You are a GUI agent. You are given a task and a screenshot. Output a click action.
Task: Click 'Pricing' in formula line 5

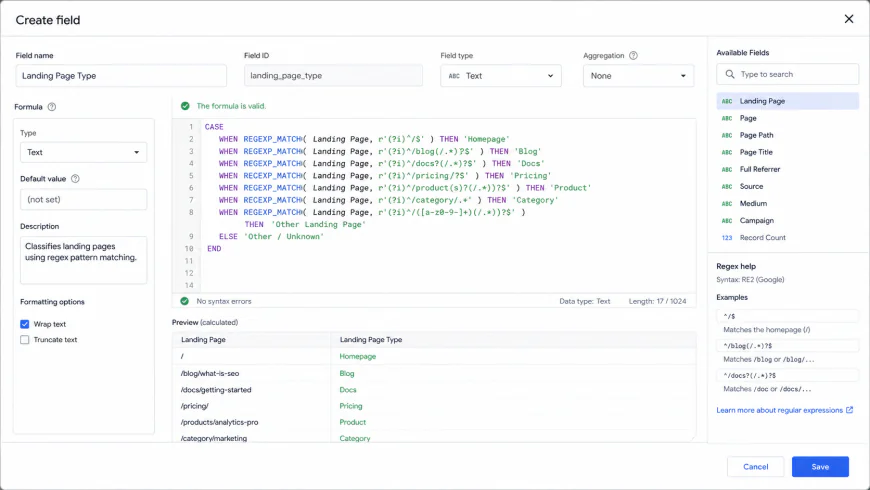[530, 176]
